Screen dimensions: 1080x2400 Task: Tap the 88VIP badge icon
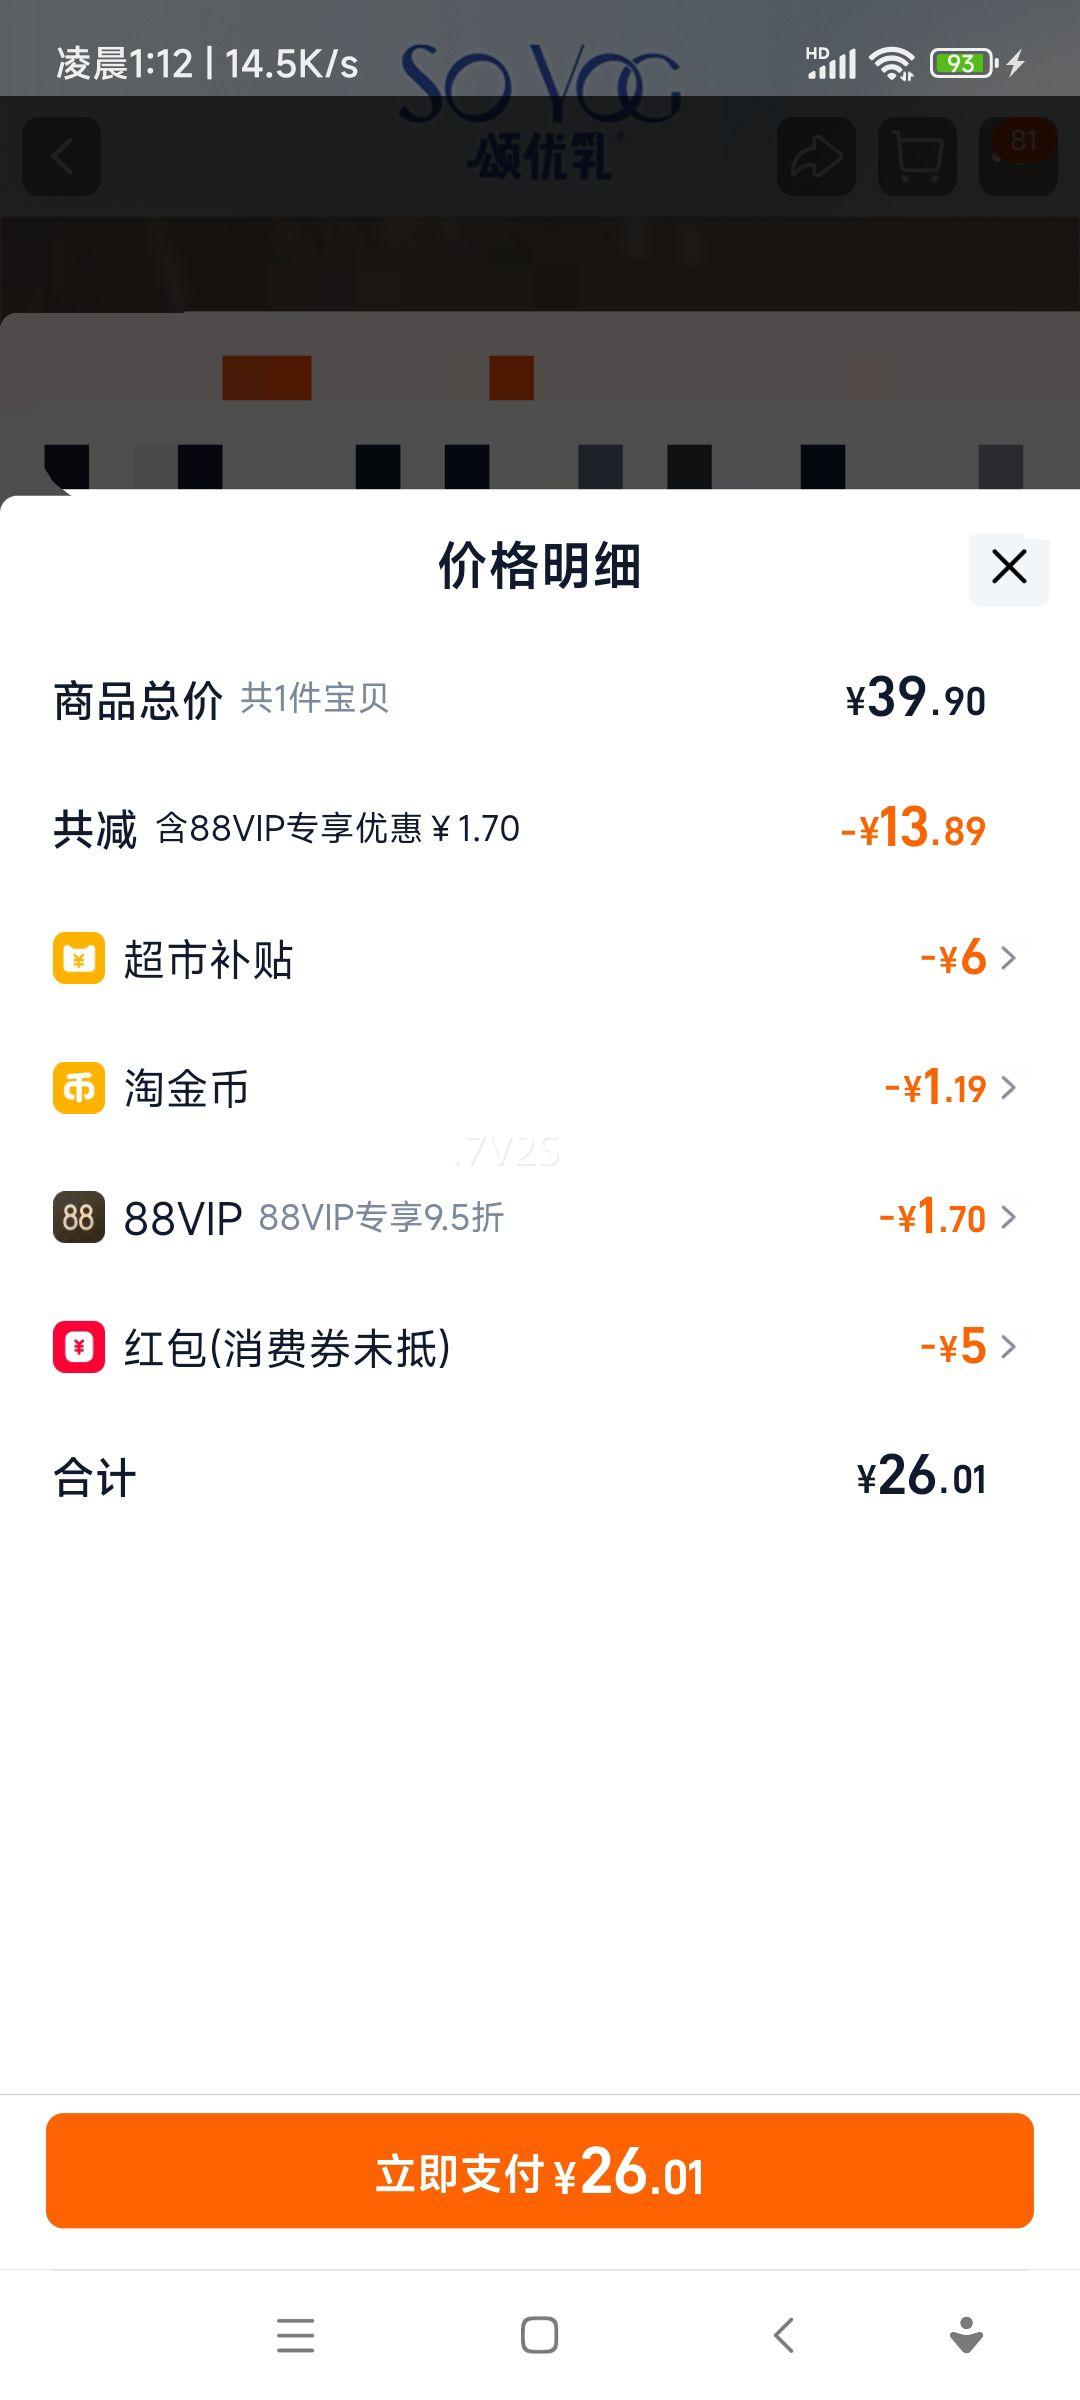(79, 1217)
